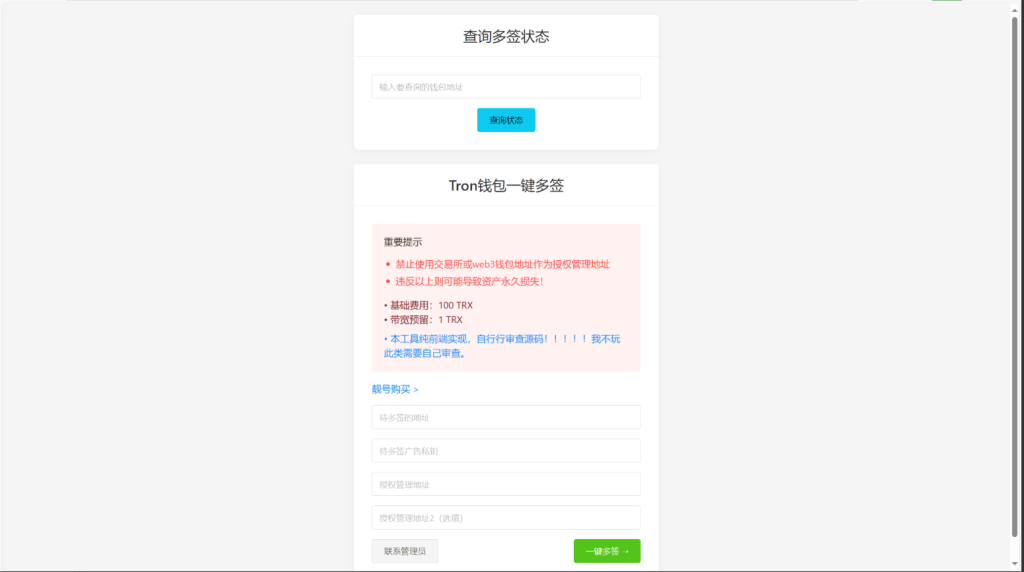Click the red warning 违反以上则可能导致资产永久损失

469,281
